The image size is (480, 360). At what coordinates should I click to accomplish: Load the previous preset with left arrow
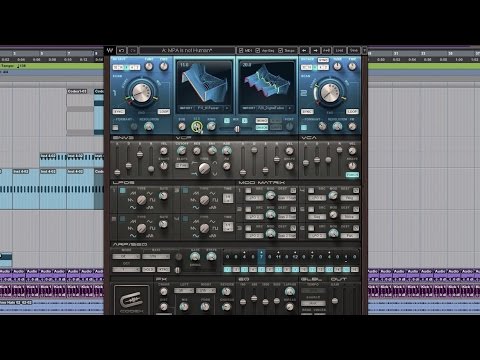tap(304, 50)
